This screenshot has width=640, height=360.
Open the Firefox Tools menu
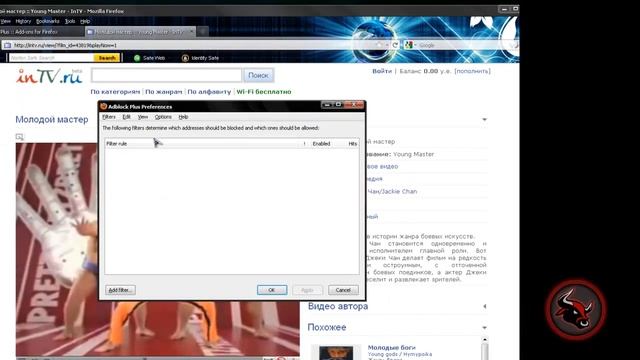[x=70, y=21]
